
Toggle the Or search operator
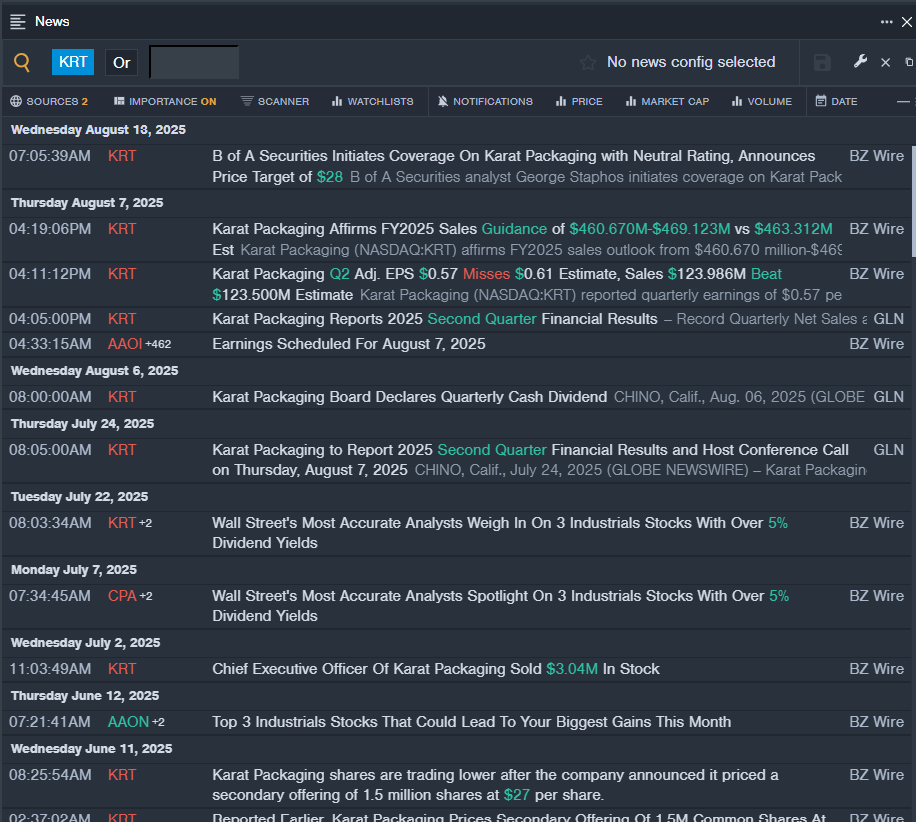122,63
